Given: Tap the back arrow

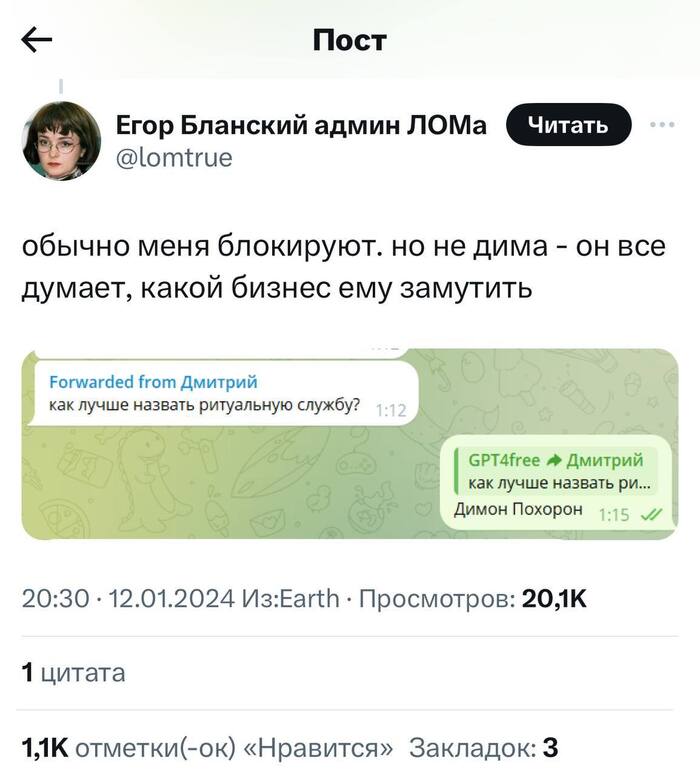Looking at the screenshot, I should 37,40.
